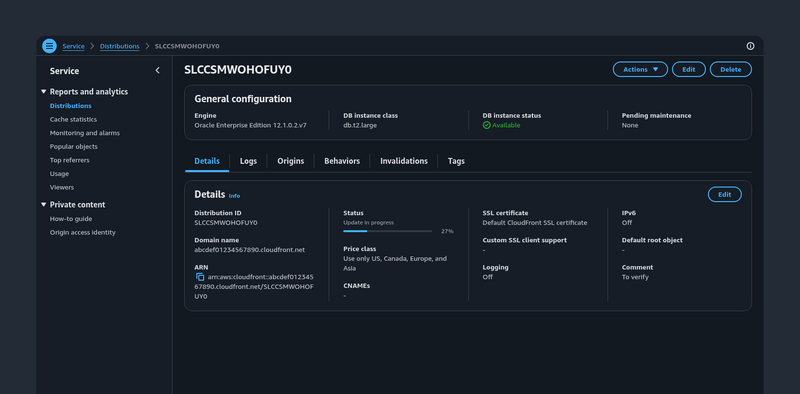Viewport: 800px width, 394px height.
Task: Click the info circle icon top right
Action: (x=750, y=46)
